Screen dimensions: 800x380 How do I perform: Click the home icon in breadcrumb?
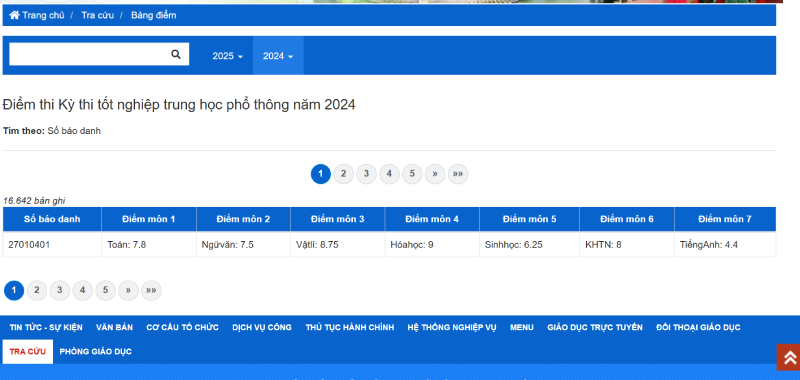pyautogui.click(x=14, y=15)
